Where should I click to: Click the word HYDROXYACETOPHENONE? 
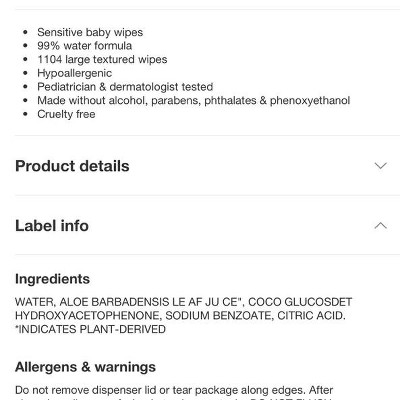[87, 316]
